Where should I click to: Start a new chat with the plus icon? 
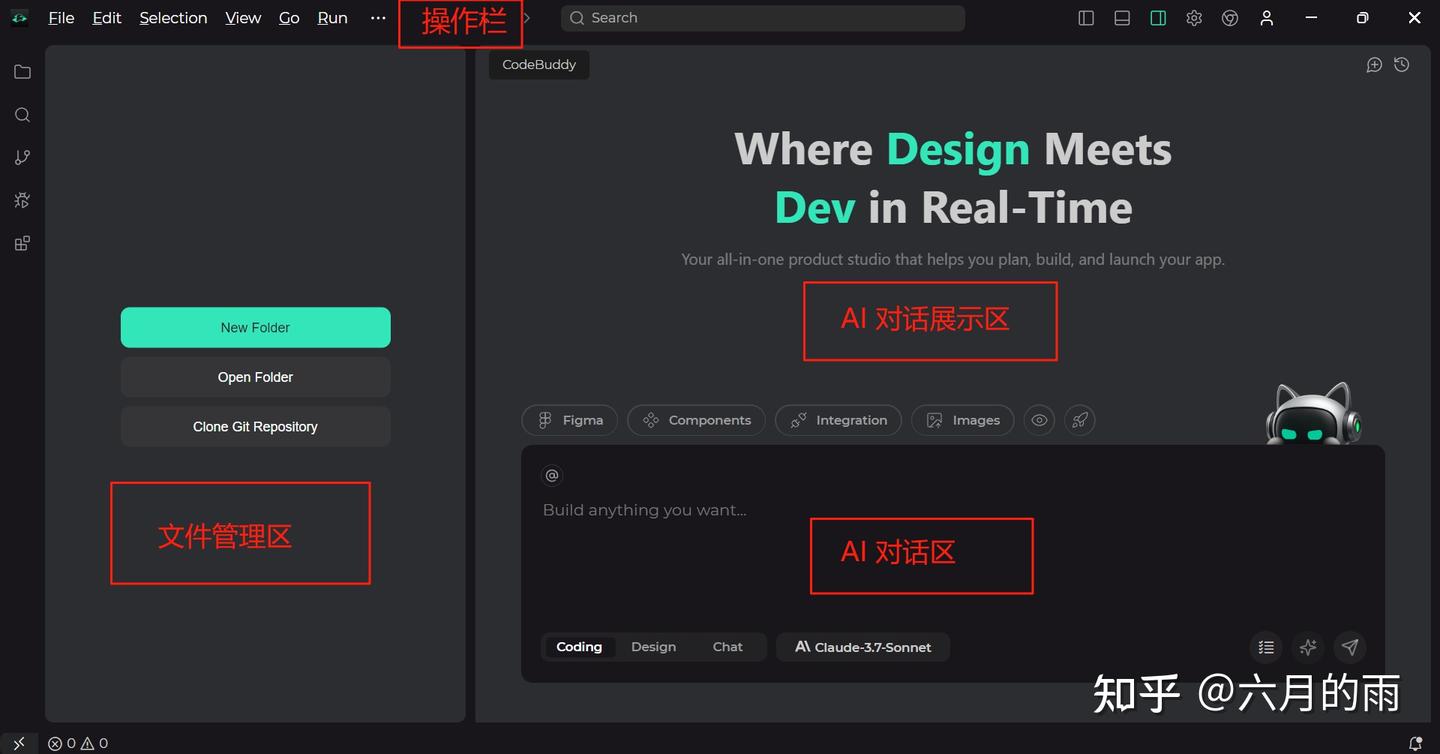1374,64
